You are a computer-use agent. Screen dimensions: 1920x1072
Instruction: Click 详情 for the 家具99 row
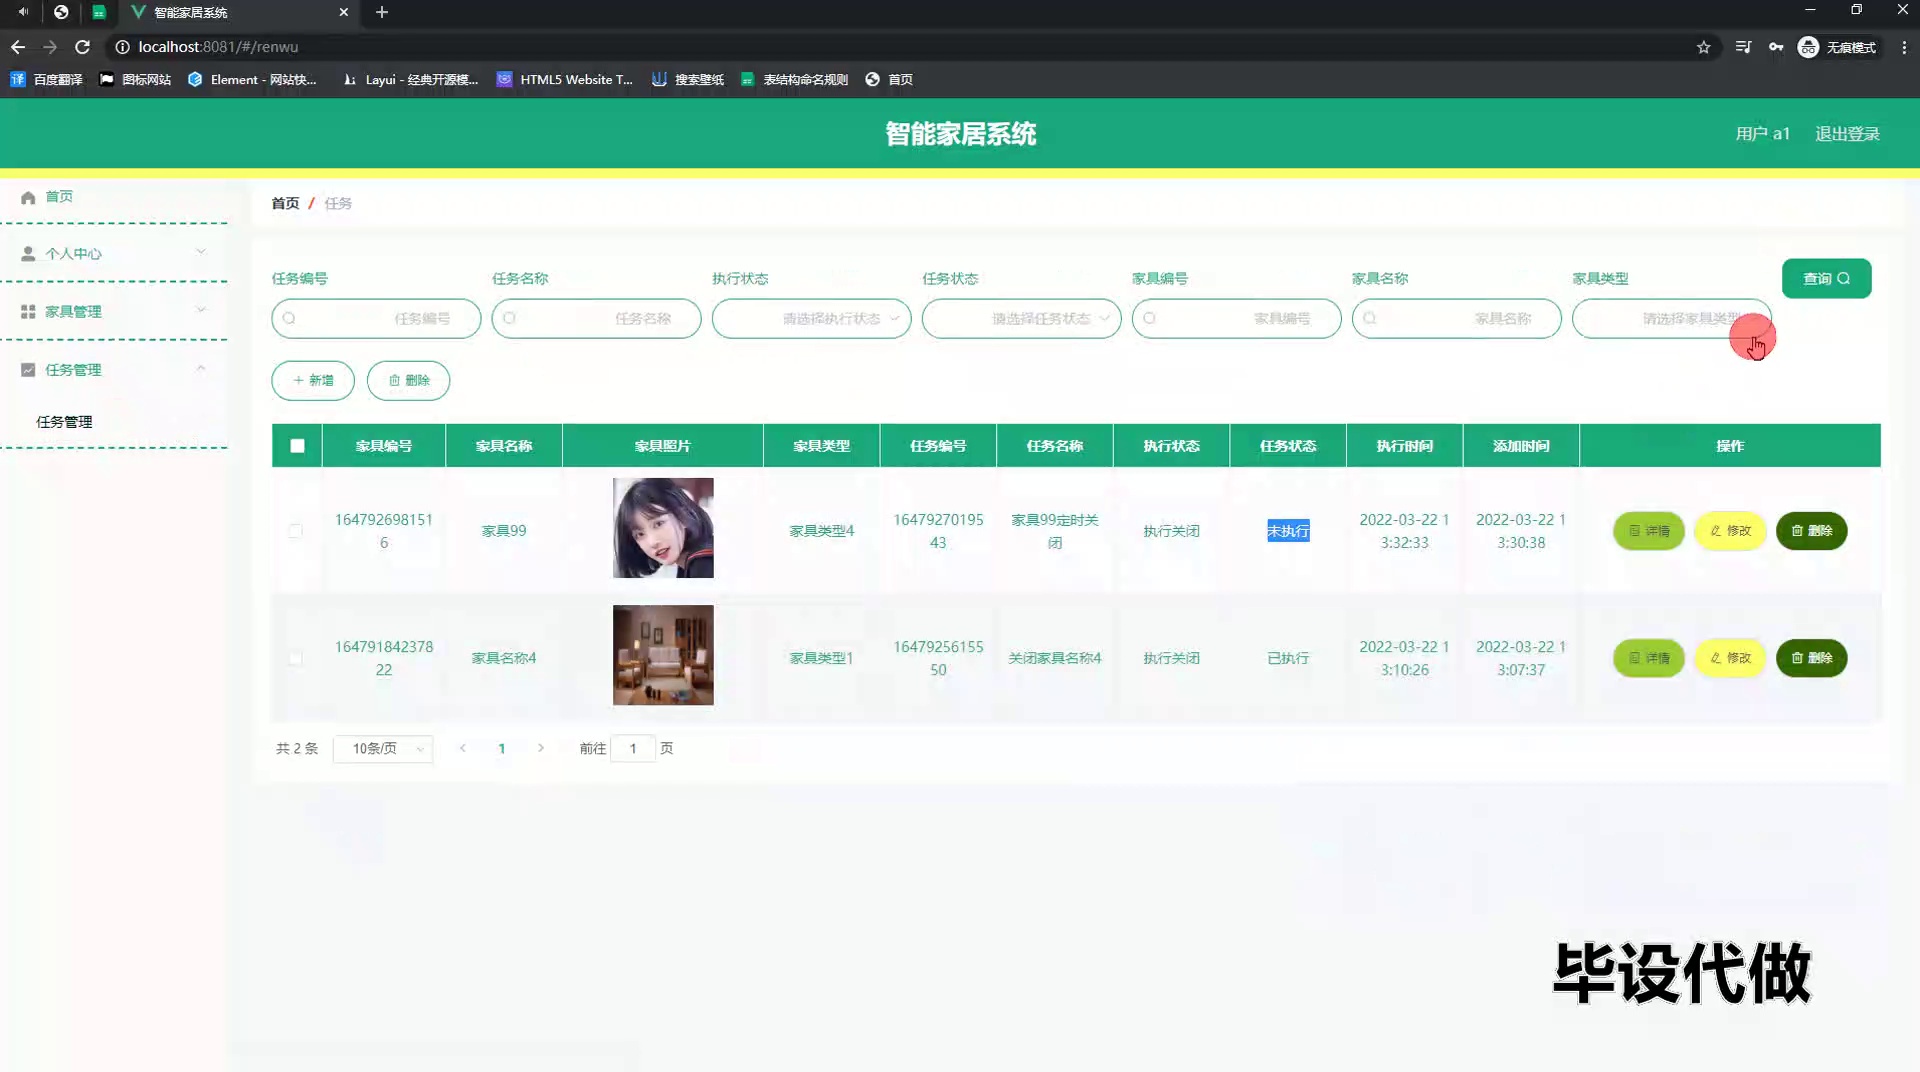tap(1649, 531)
